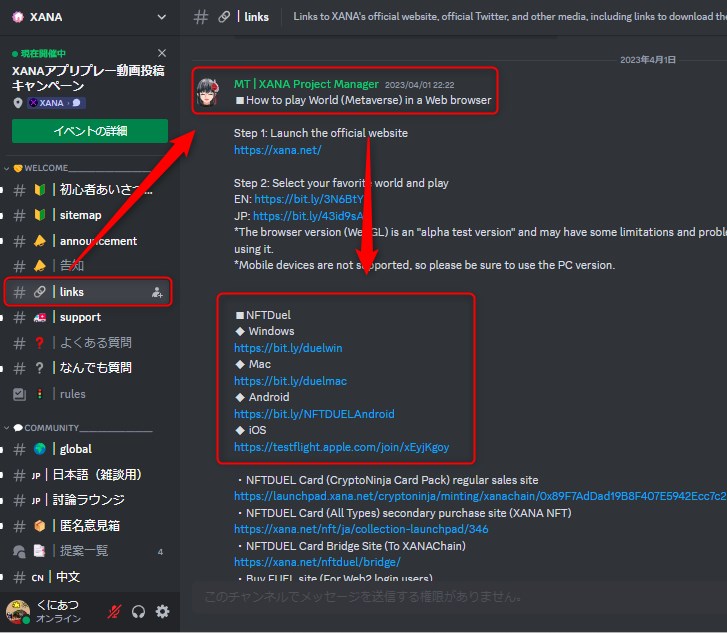Image resolution: width=727 pixels, height=633 pixels.
Task: Click the disabled message input field
Action: [x=459, y=597]
